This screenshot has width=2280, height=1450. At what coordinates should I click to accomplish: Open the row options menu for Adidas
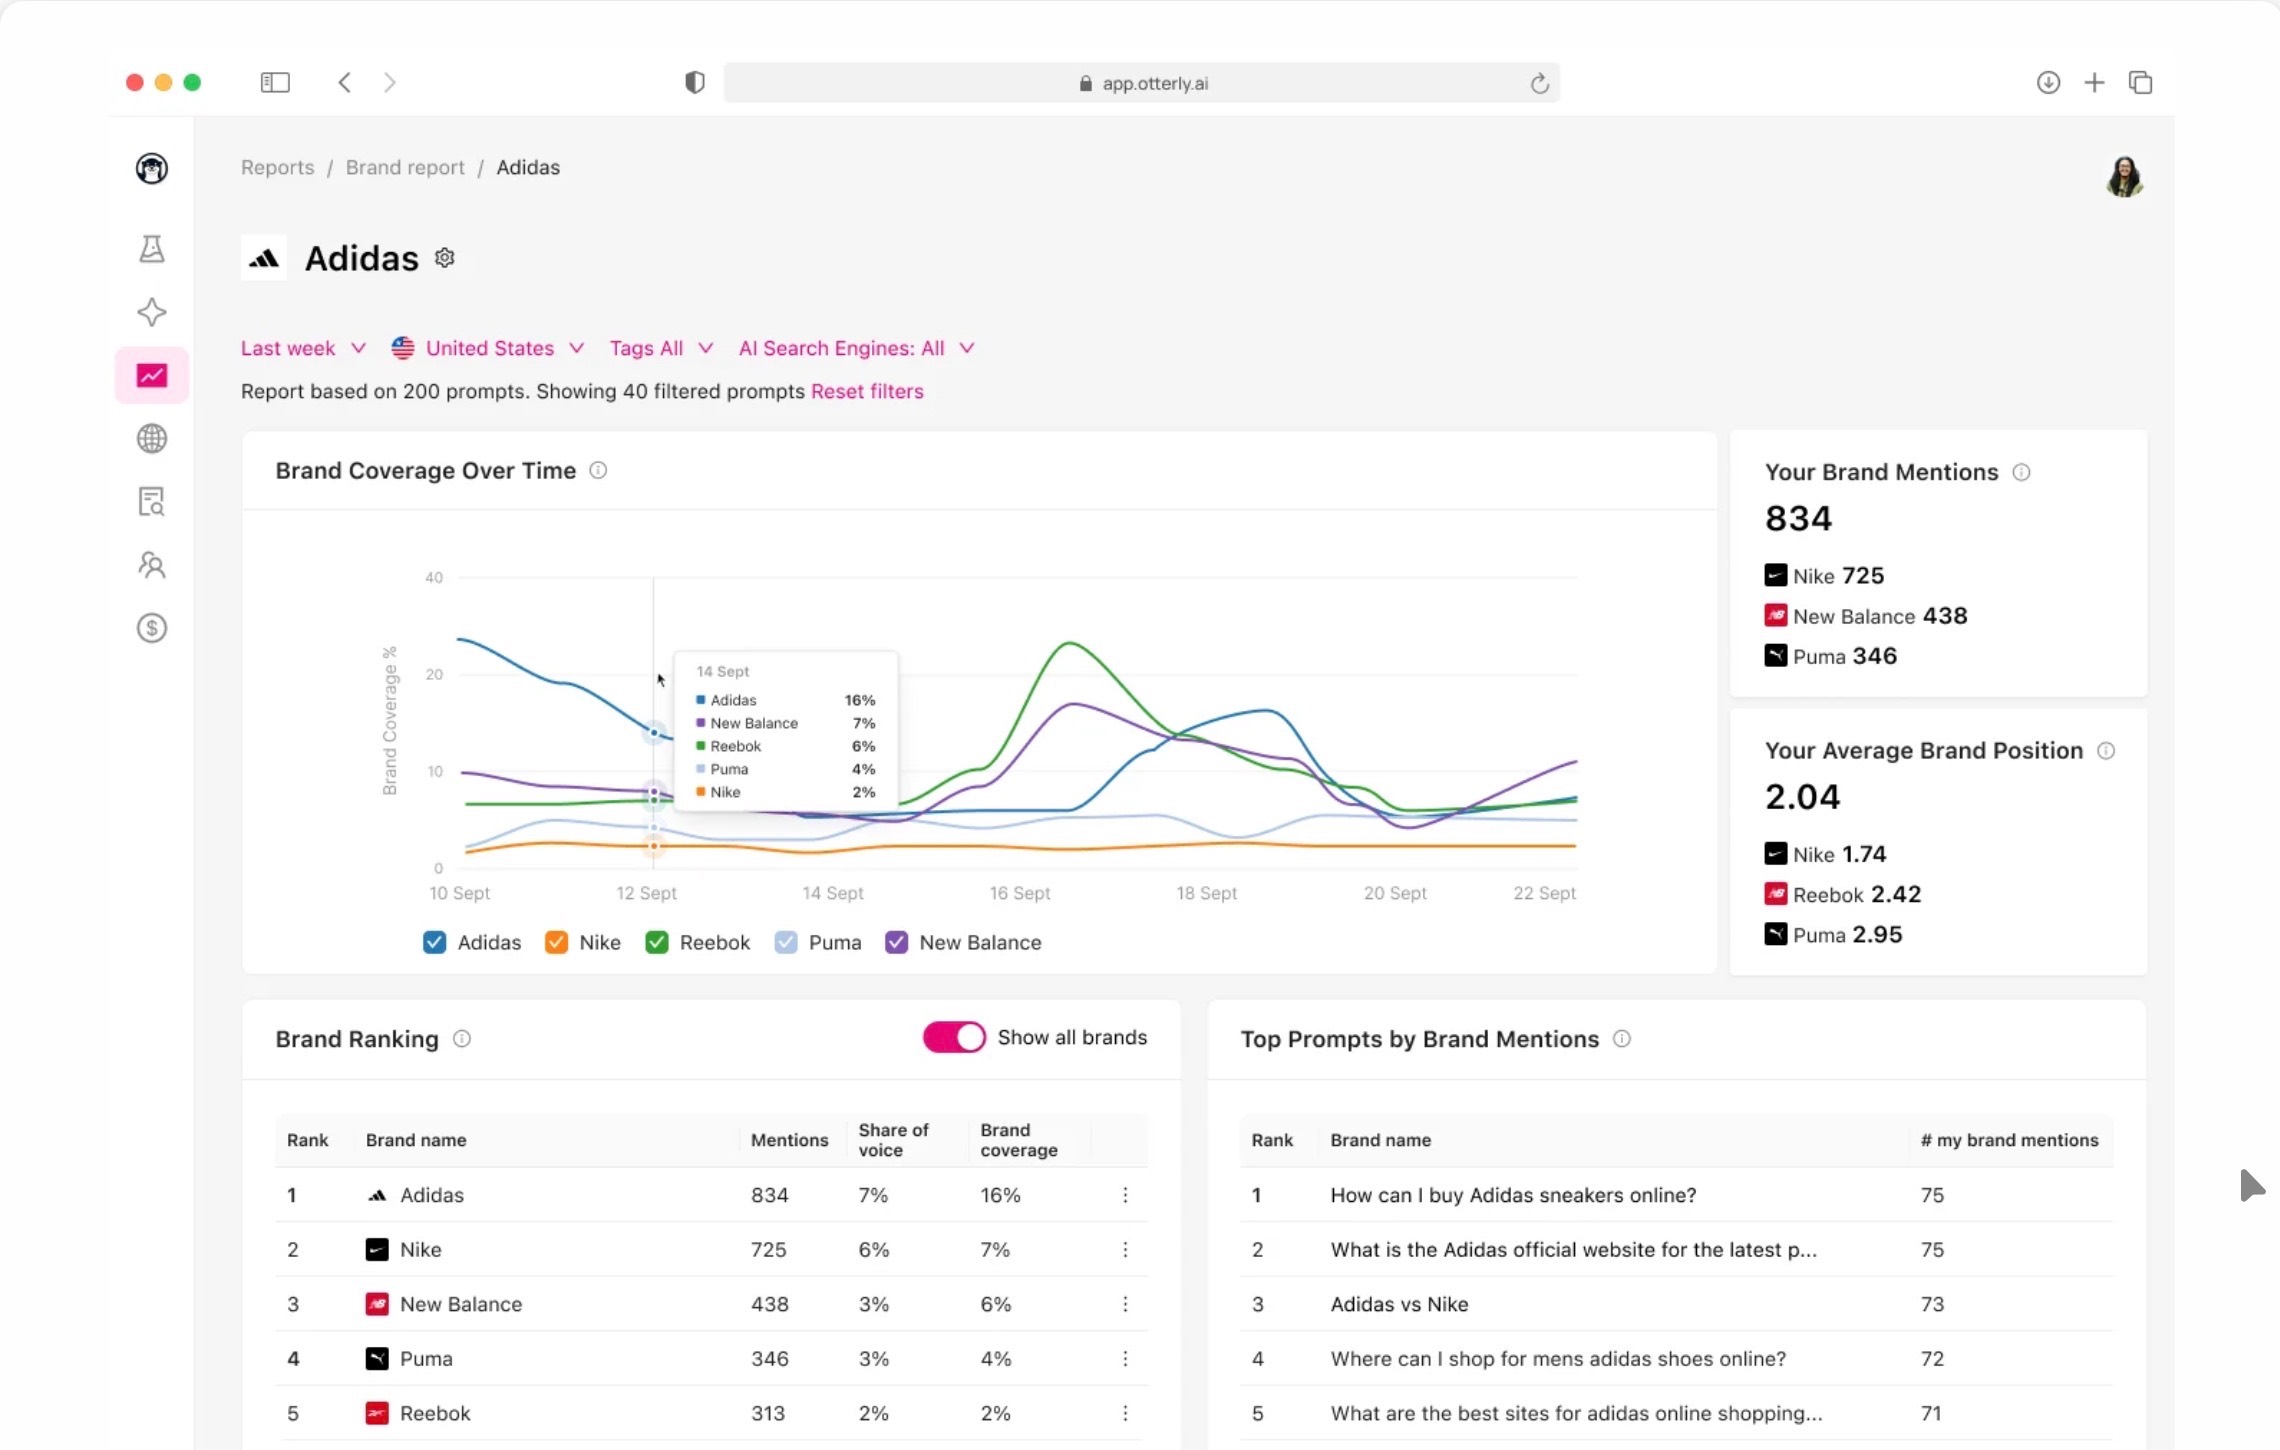pos(1125,1195)
